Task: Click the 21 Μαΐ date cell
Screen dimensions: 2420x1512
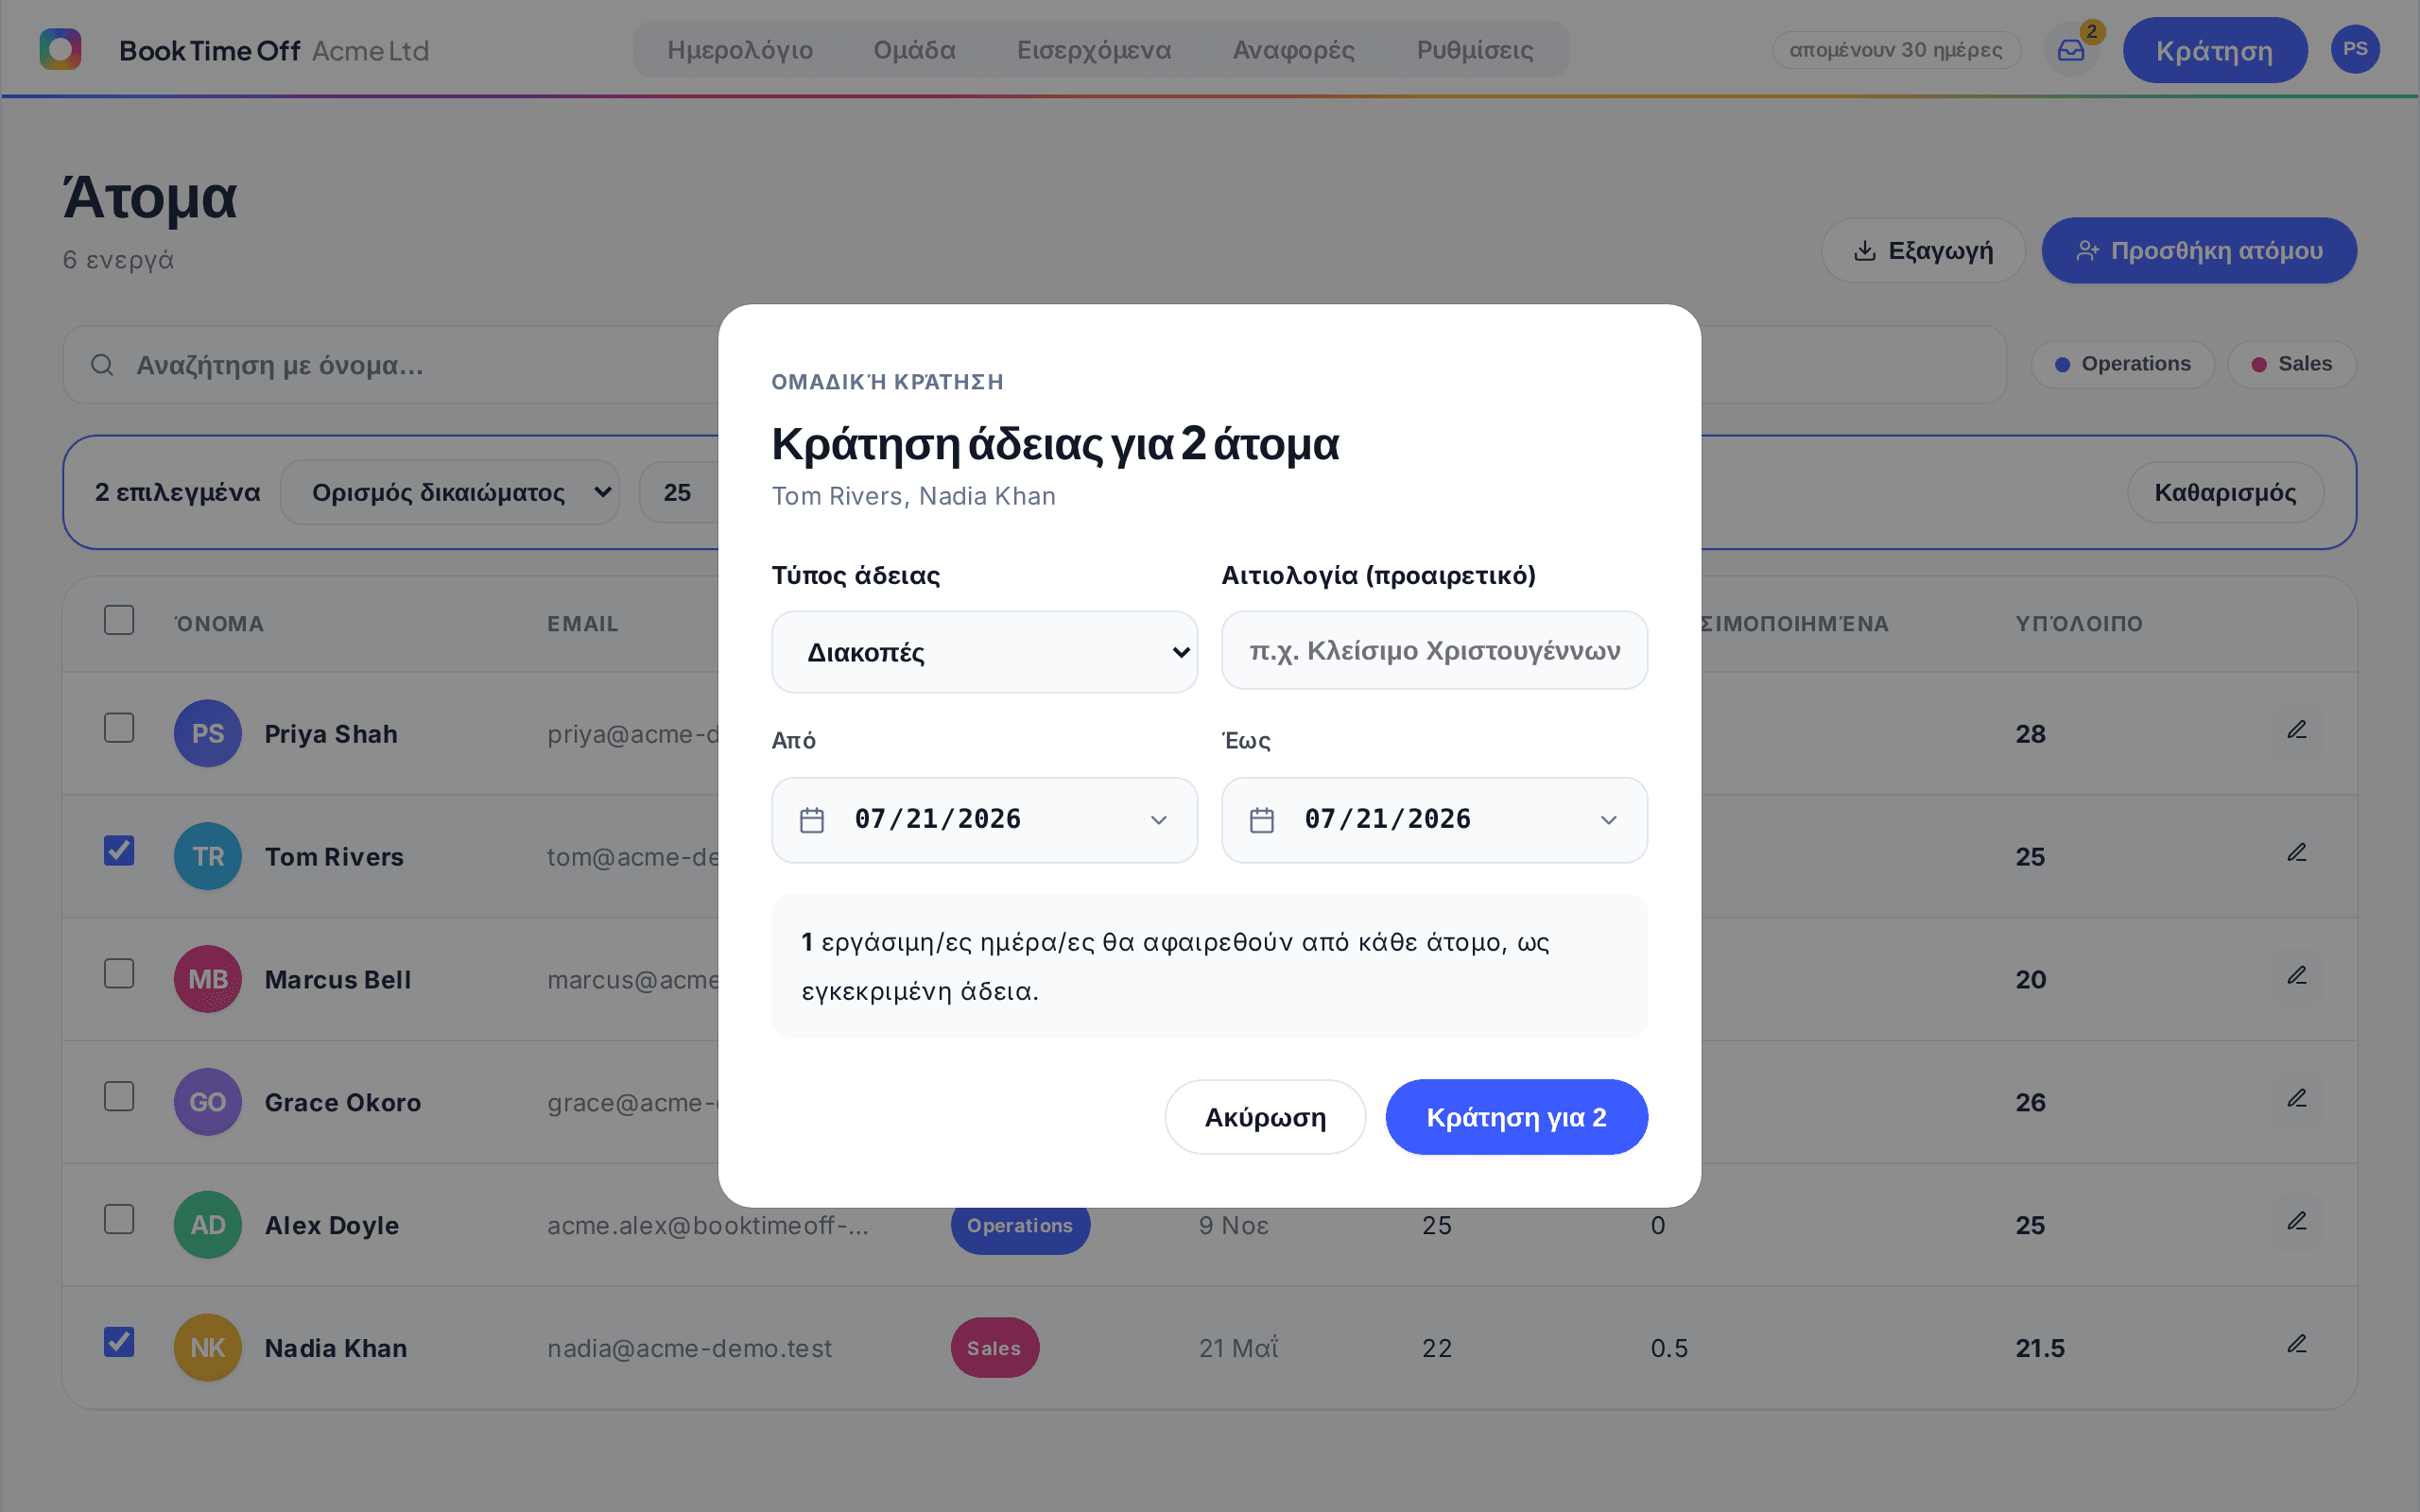Action: [1239, 1348]
